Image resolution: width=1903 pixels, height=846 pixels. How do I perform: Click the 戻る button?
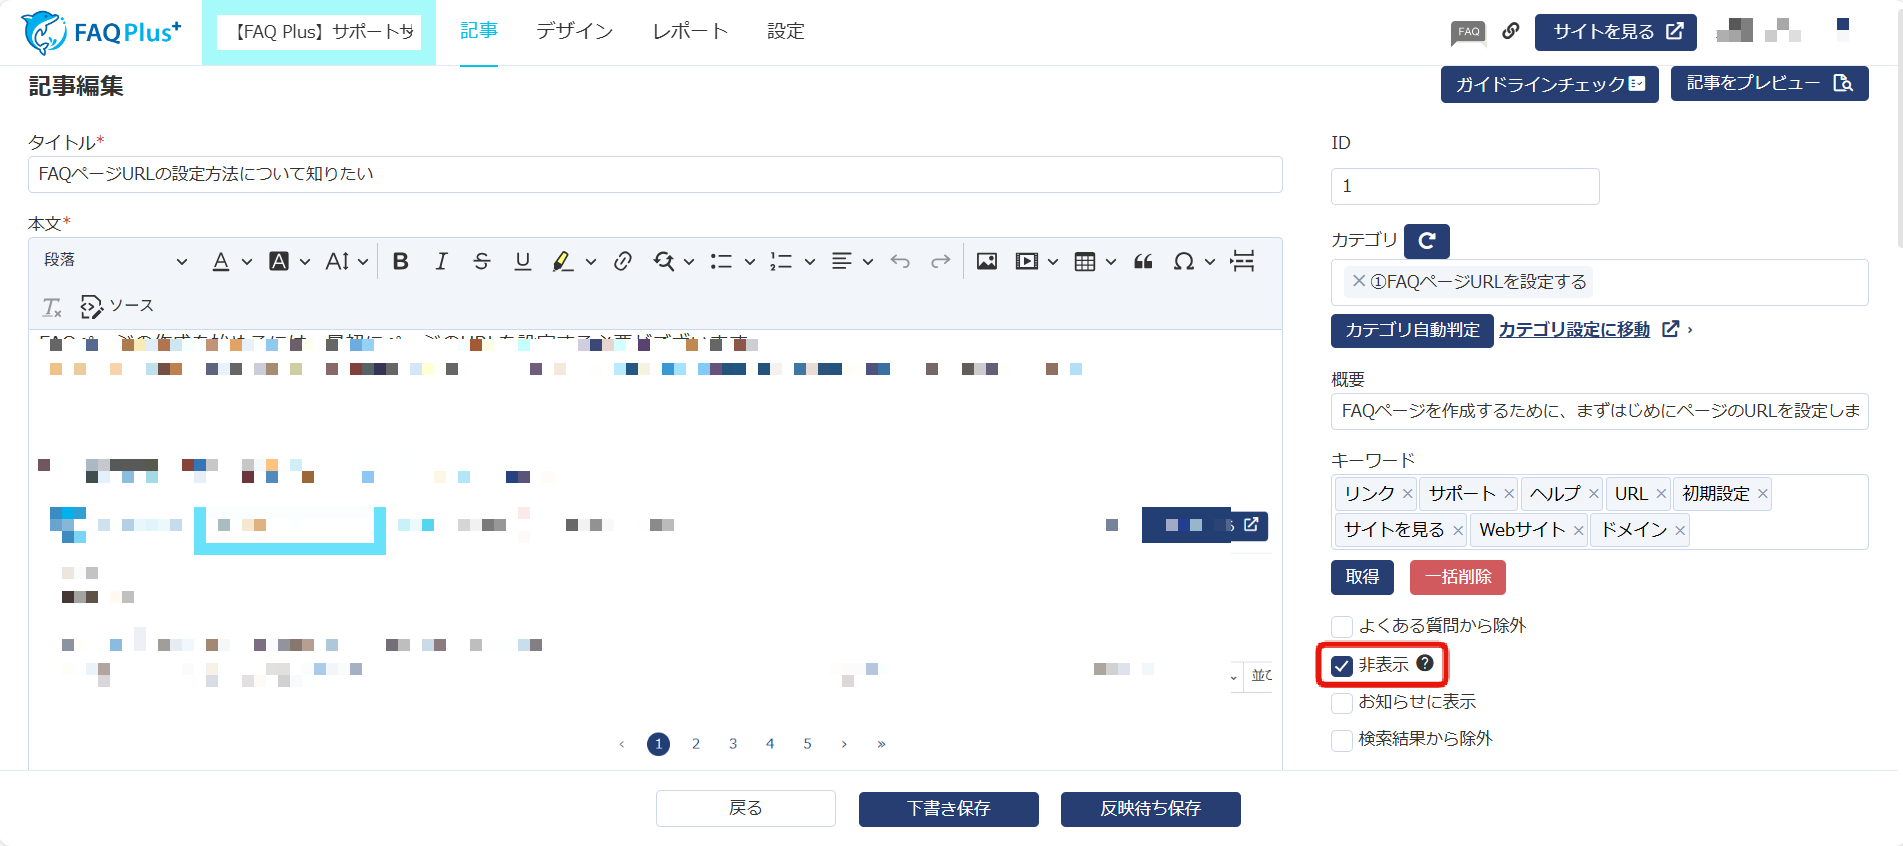tap(745, 808)
